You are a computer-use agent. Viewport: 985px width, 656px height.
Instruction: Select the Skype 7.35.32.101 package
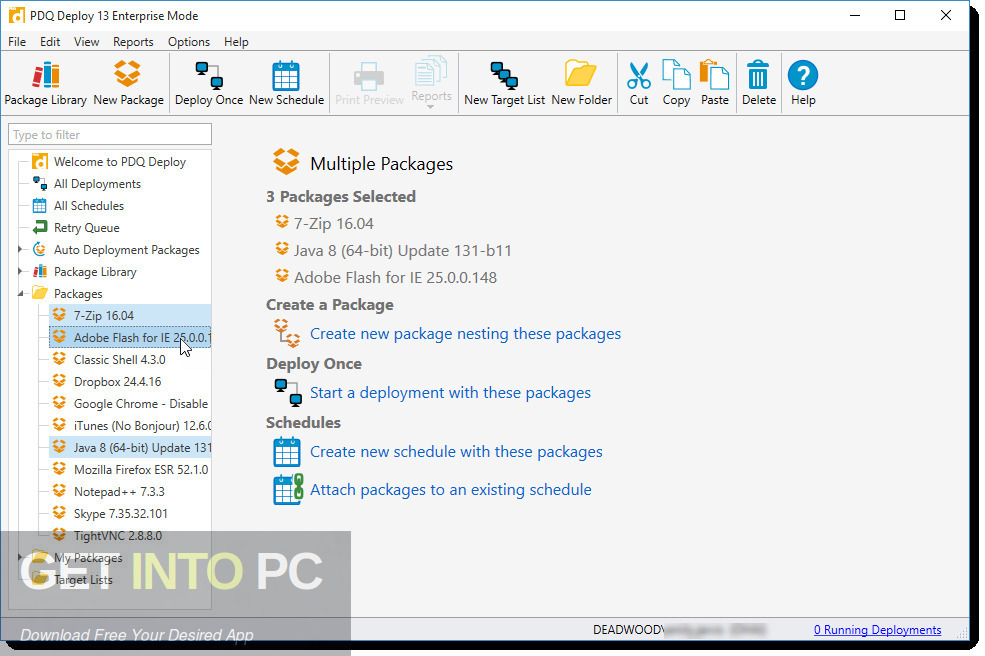click(121, 513)
